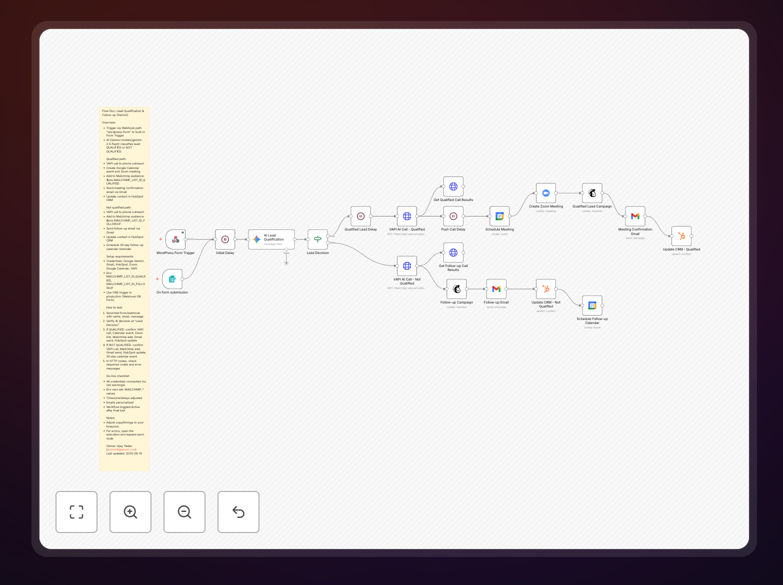Screen dimensions: 783x585
Task: Click the plus beside WordPress Form Trigger
Action: pyautogui.click(x=160, y=239)
